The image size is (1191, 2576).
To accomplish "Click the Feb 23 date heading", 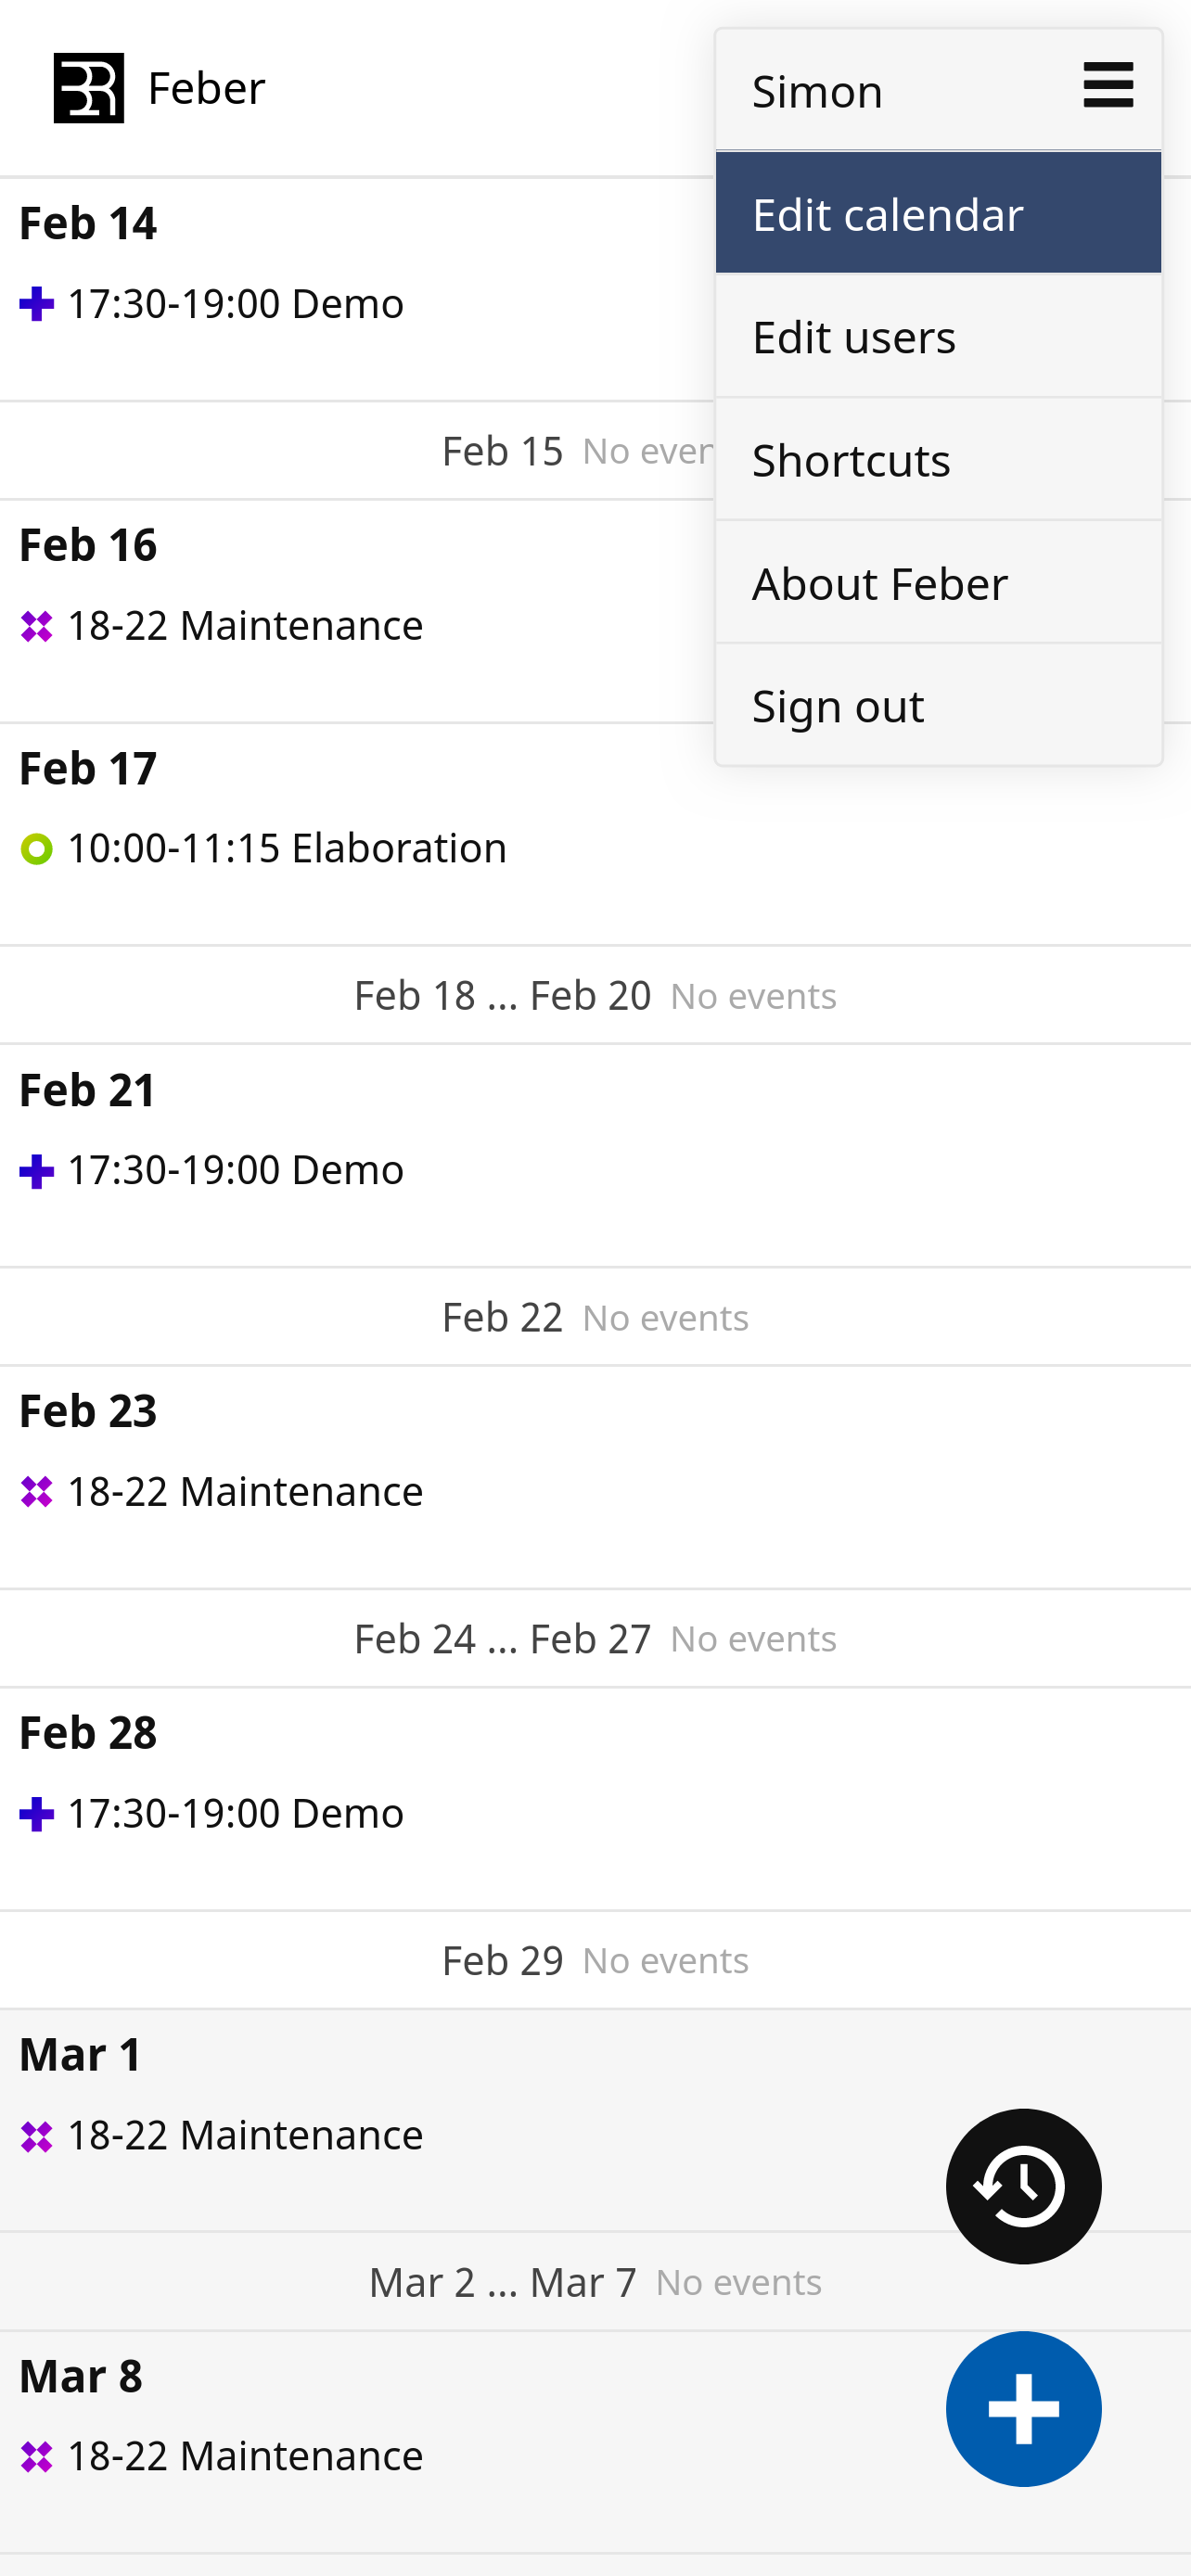I will 88,1411.
